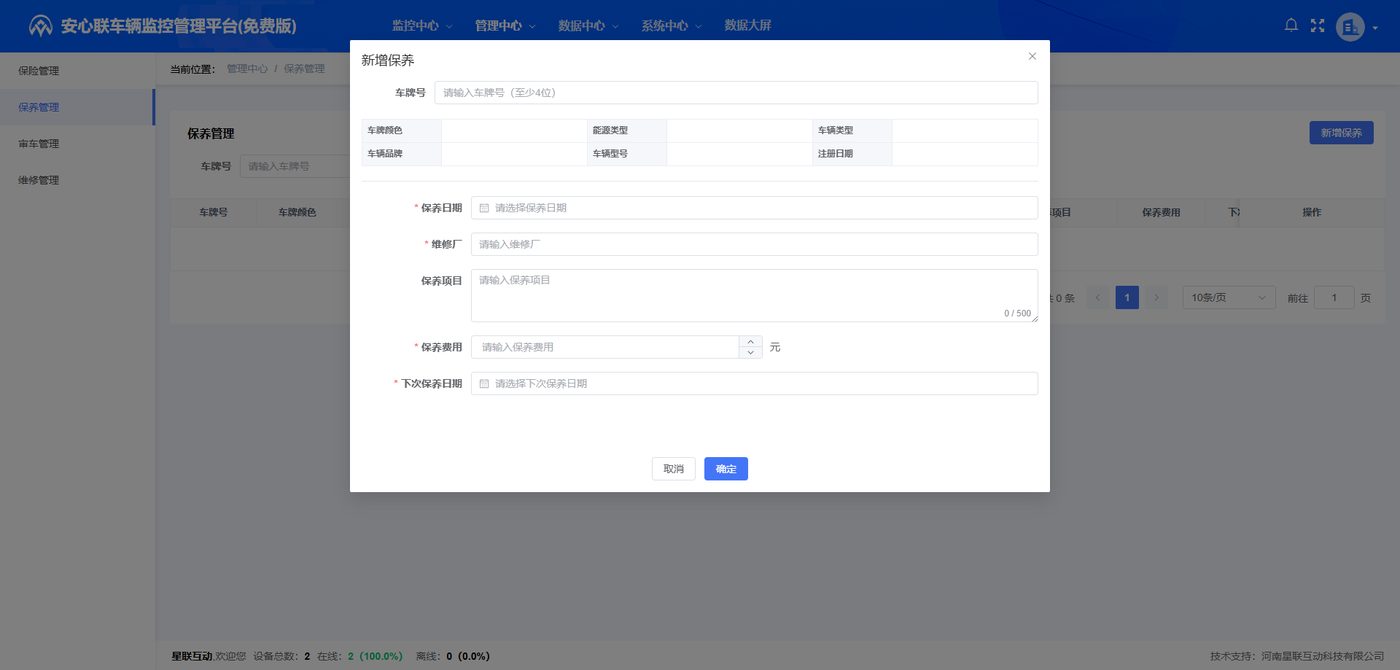Click 河南星联互动科技有限公司 footer text
Screen dimensions: 1400x670
pyautogui.click(x=1323, y=657)
